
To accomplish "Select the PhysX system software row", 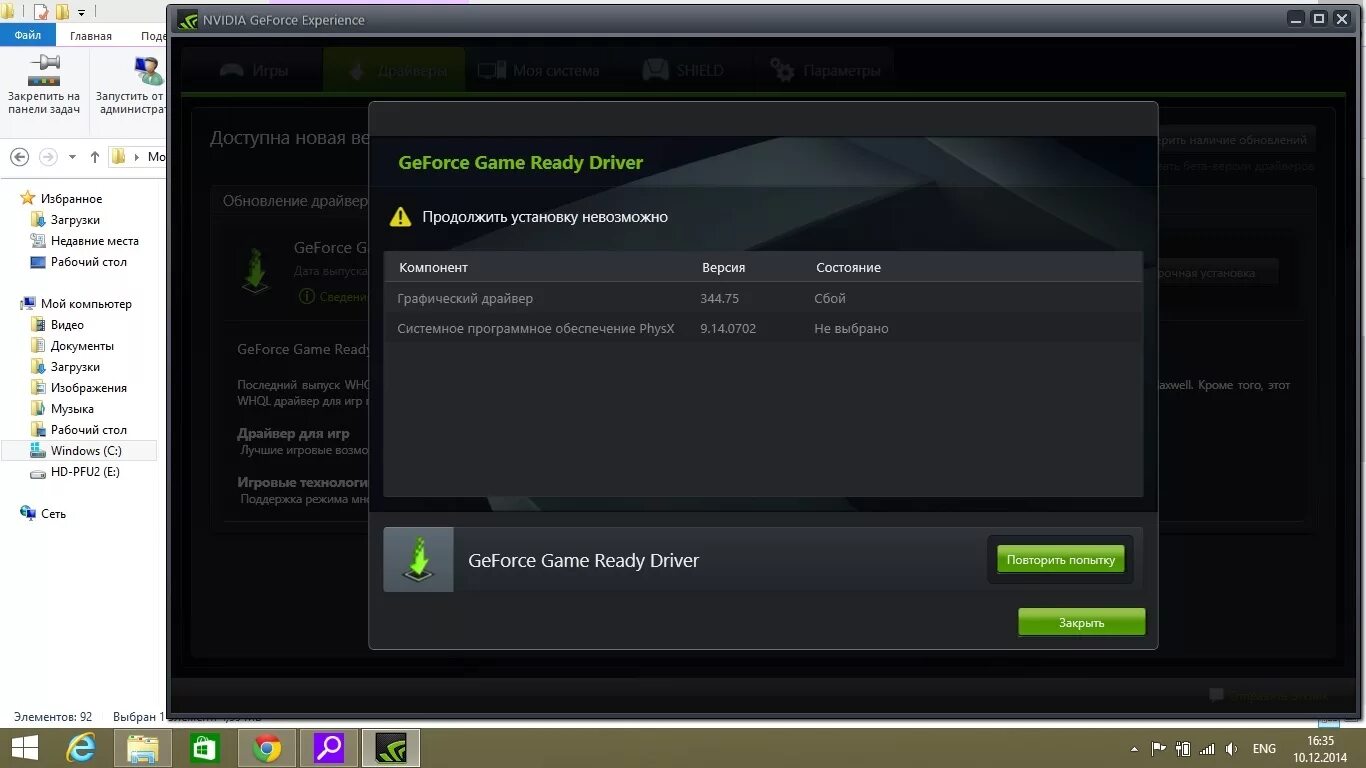I will [x=763, y=328].
